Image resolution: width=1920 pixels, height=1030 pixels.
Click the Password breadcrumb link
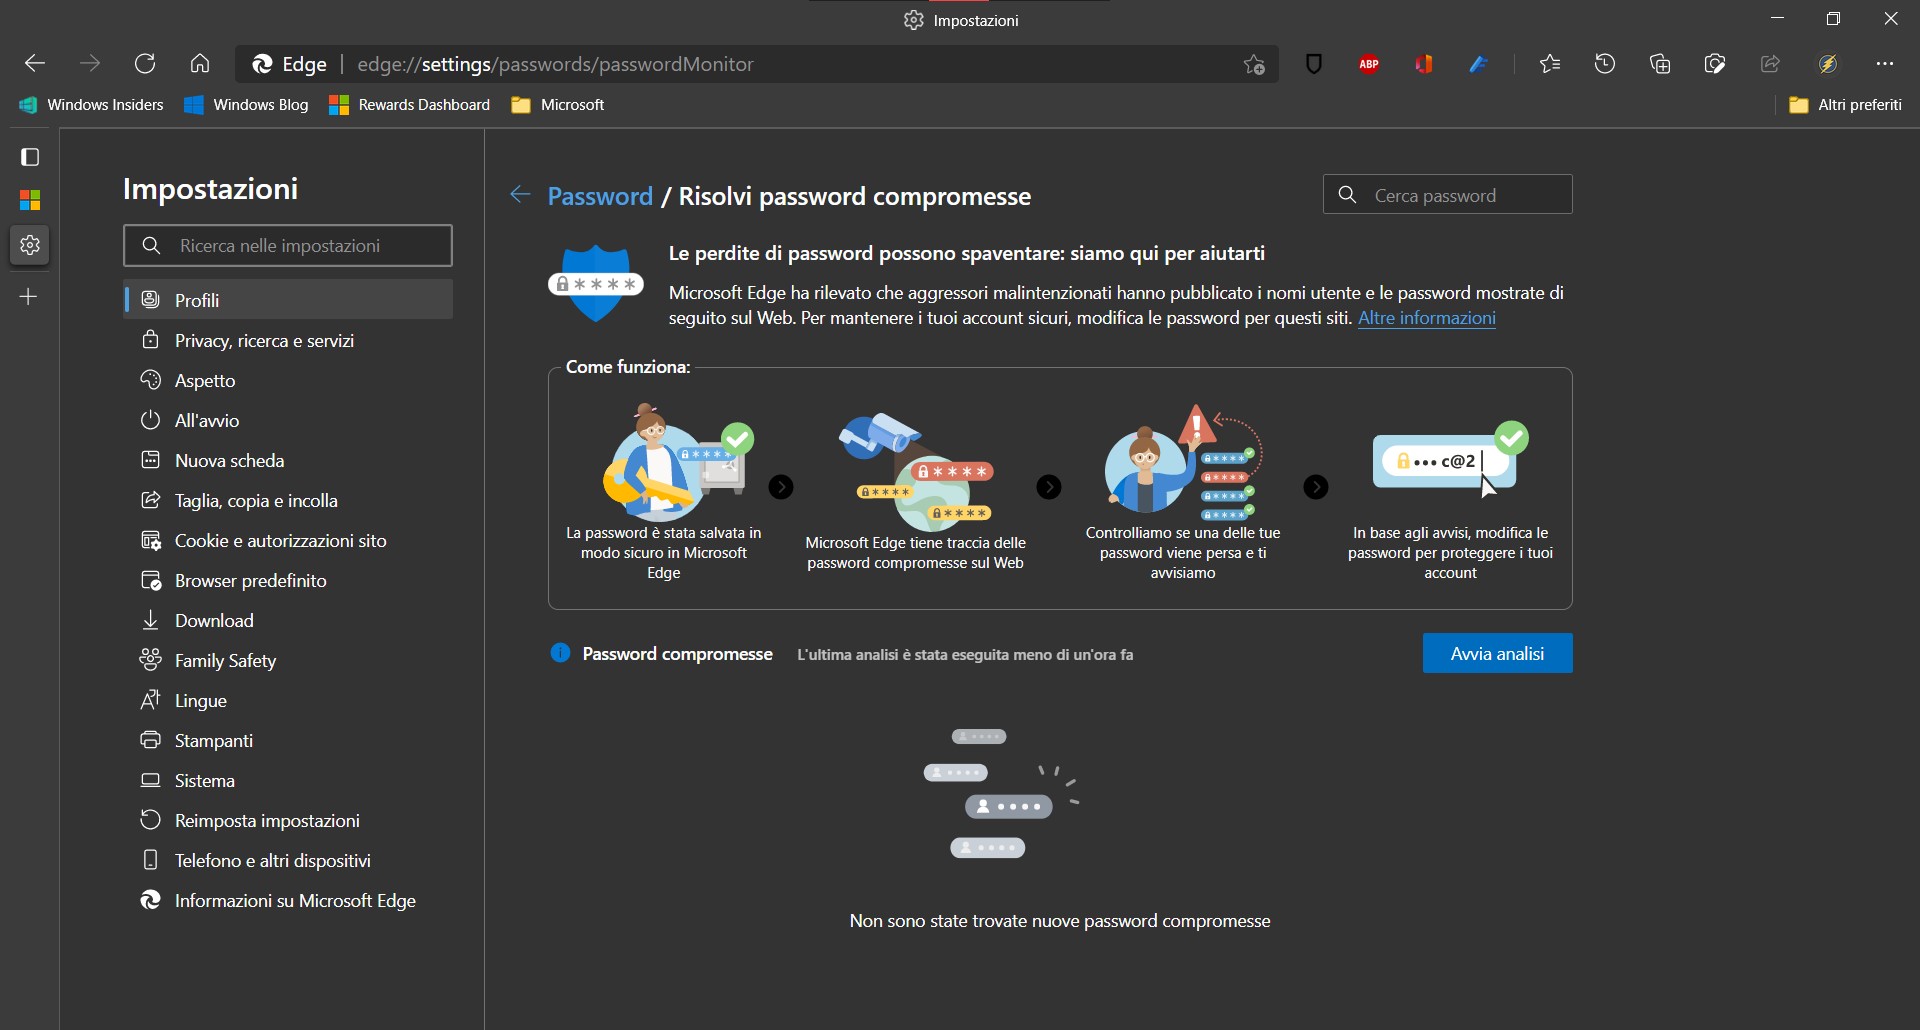point(600,196)
